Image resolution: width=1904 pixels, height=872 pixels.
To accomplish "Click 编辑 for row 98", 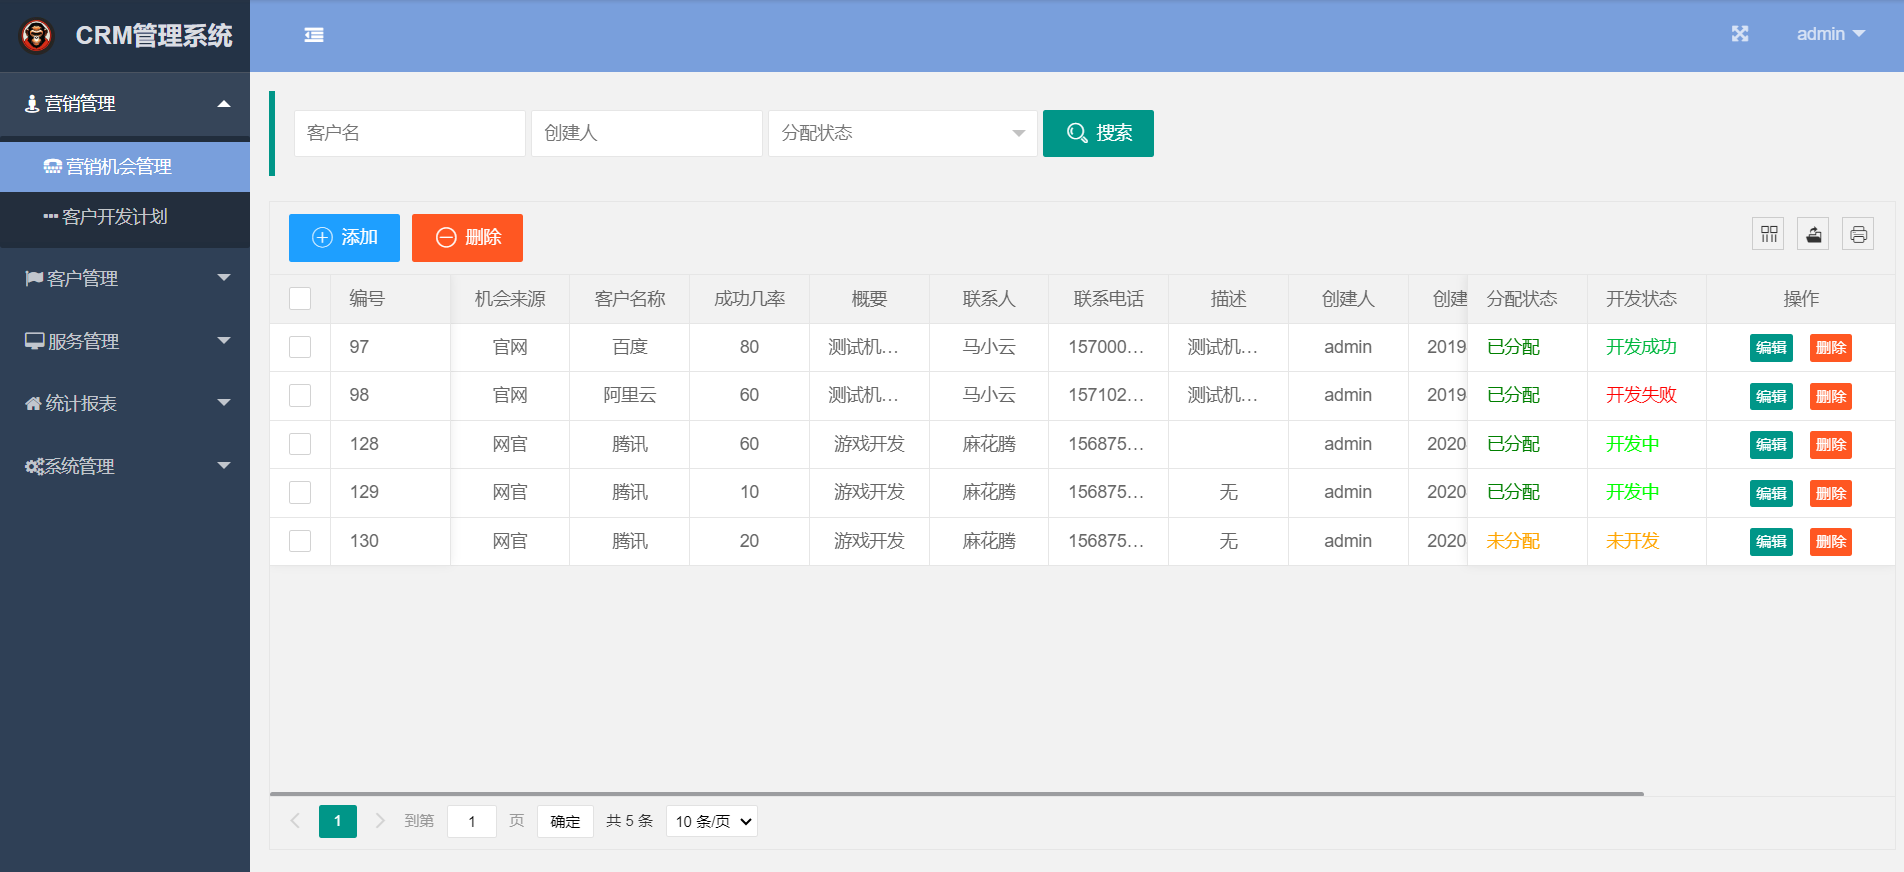I will 1771,396.
